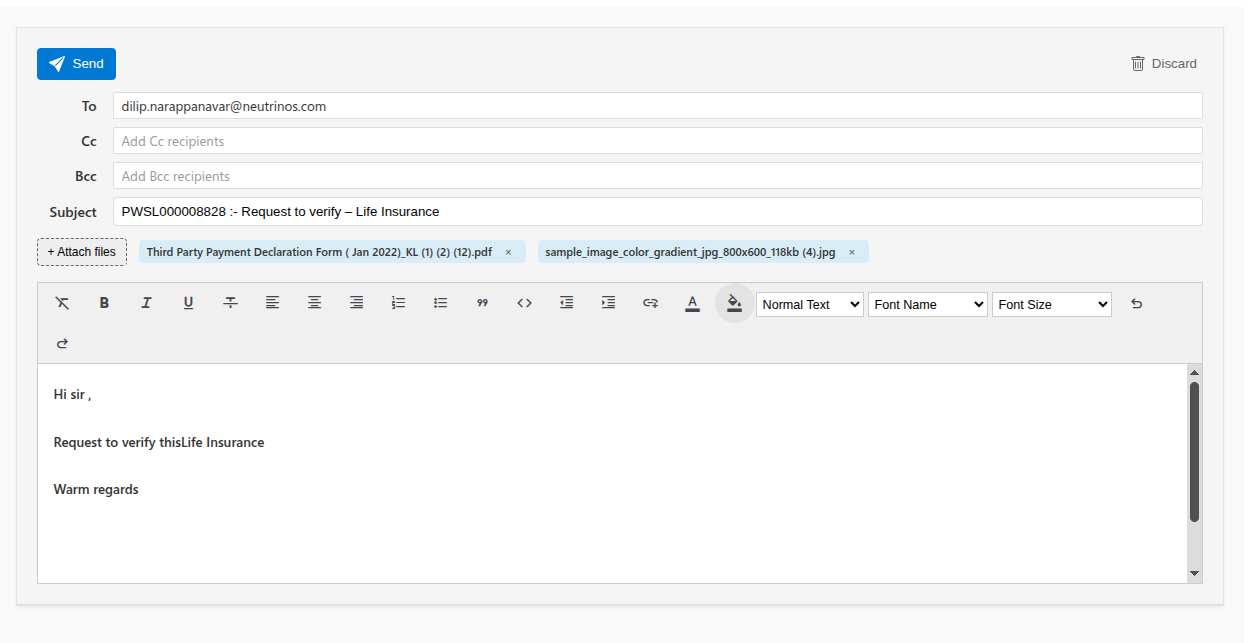1257x643 pixels.
Task: Toggle underline text formatting
Action: [x=188, y=303]
